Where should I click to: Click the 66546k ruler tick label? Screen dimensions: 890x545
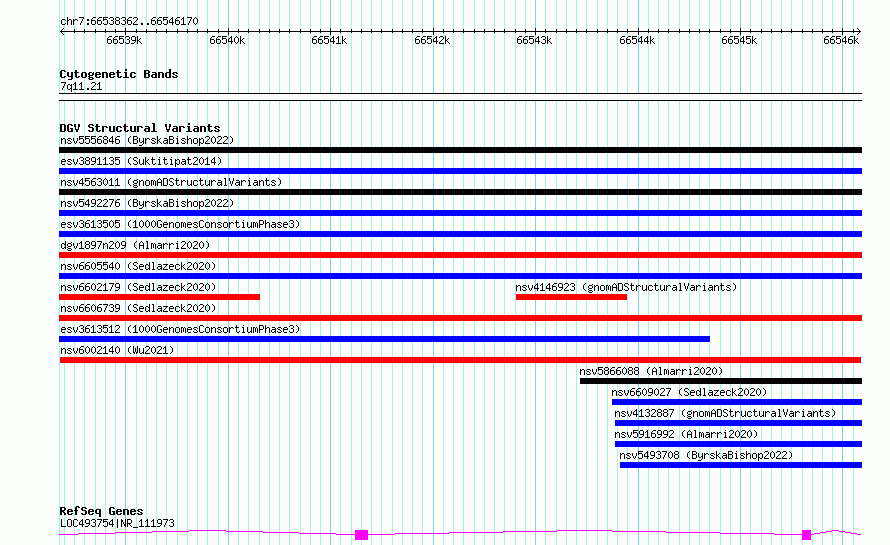click(x=841, y=40)
